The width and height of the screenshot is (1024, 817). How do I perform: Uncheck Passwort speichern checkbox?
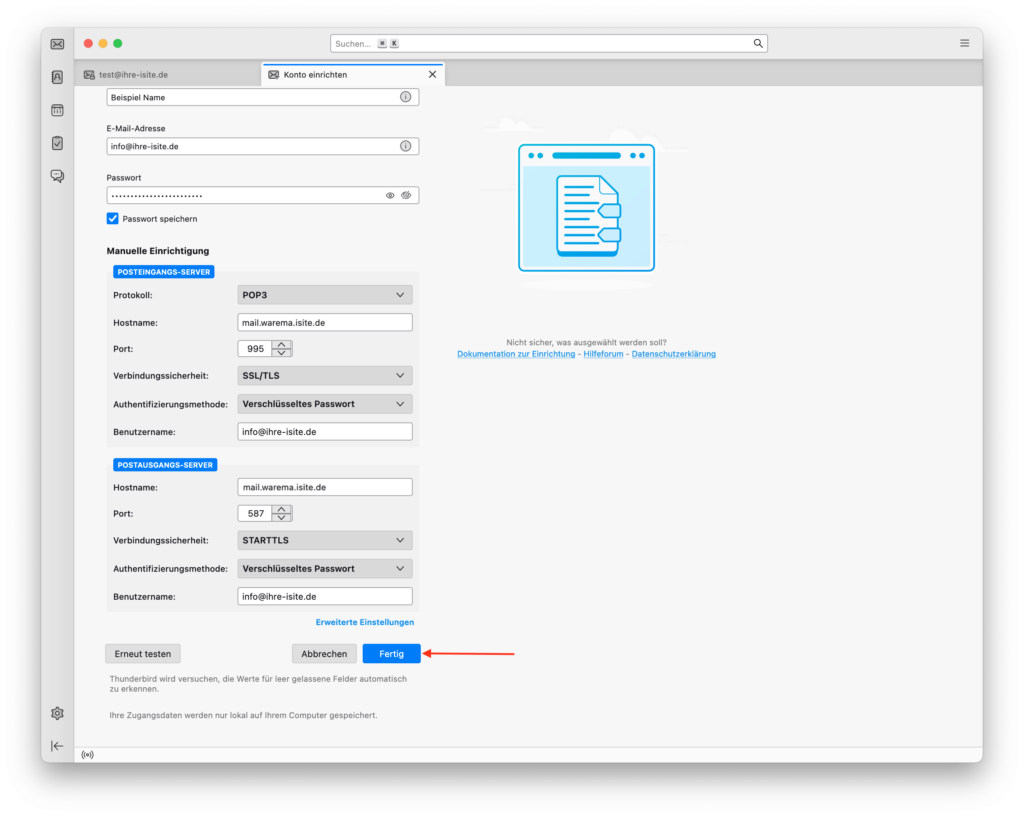pos(113,219)
